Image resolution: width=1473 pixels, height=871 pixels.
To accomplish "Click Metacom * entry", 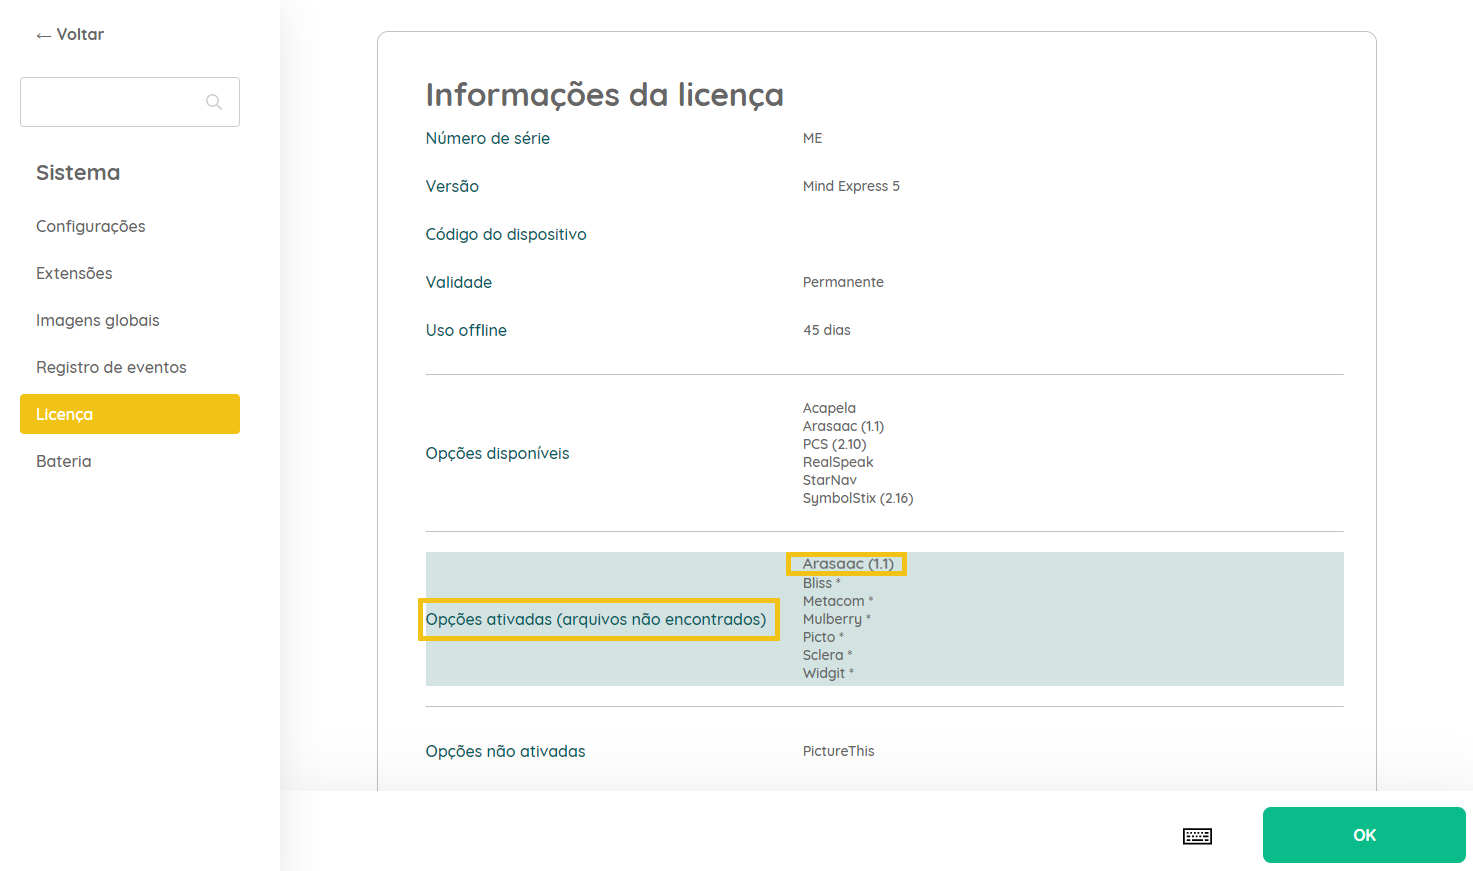I will tap(838, 601).
